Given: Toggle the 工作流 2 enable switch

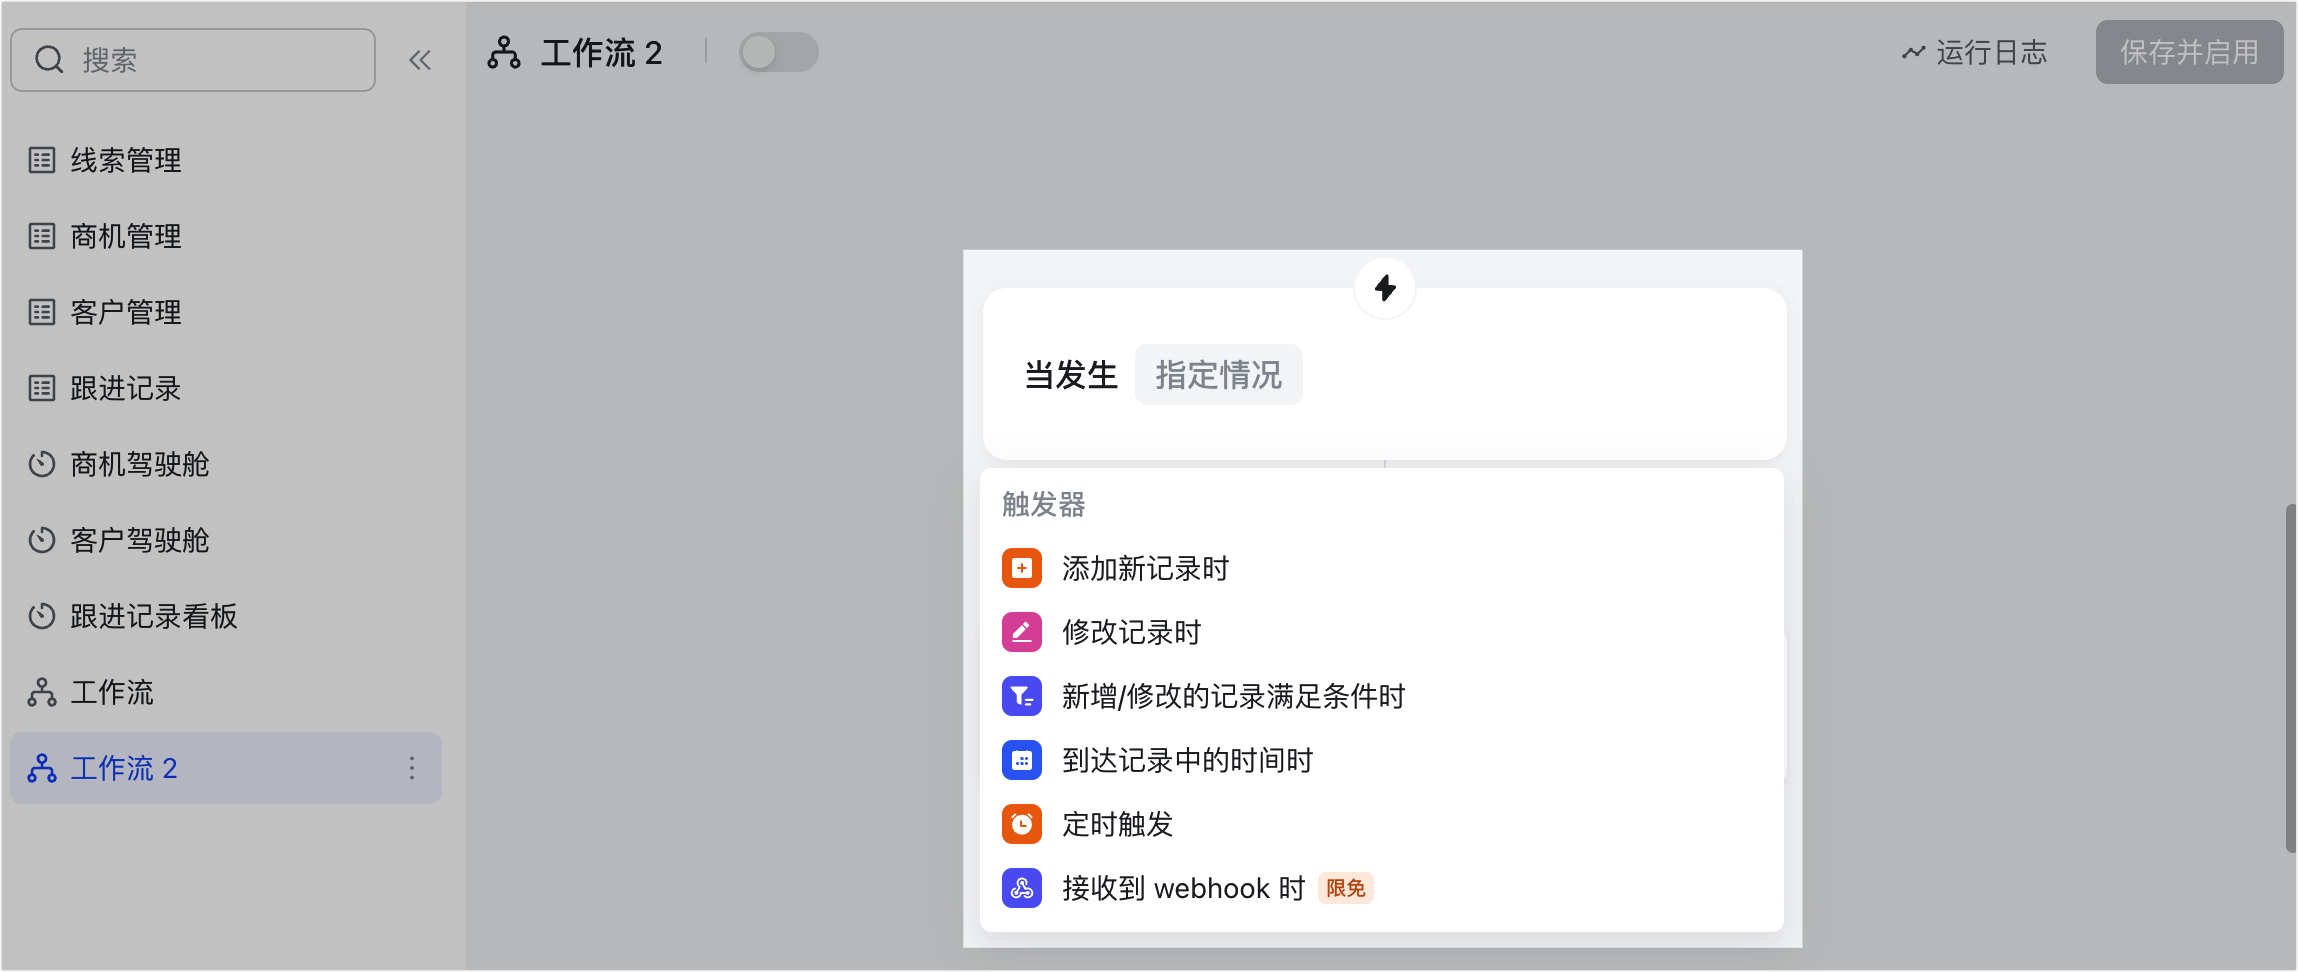Looking at the screenshot, I should pyautogui.click(x=778, y=53).
